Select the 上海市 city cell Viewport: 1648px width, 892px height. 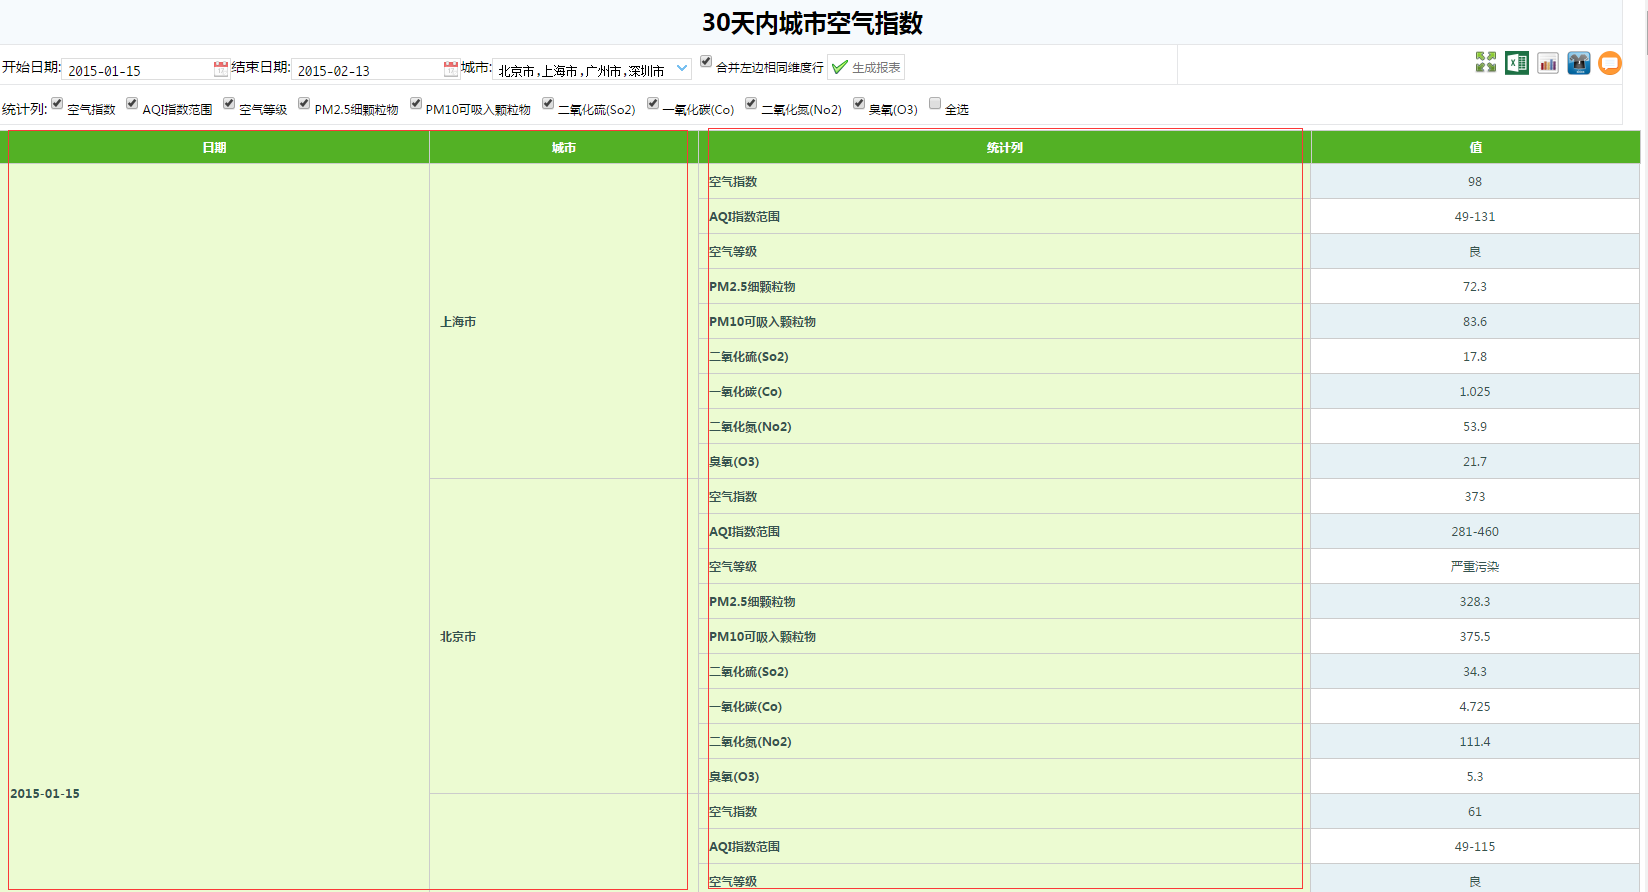pos(459,321)
